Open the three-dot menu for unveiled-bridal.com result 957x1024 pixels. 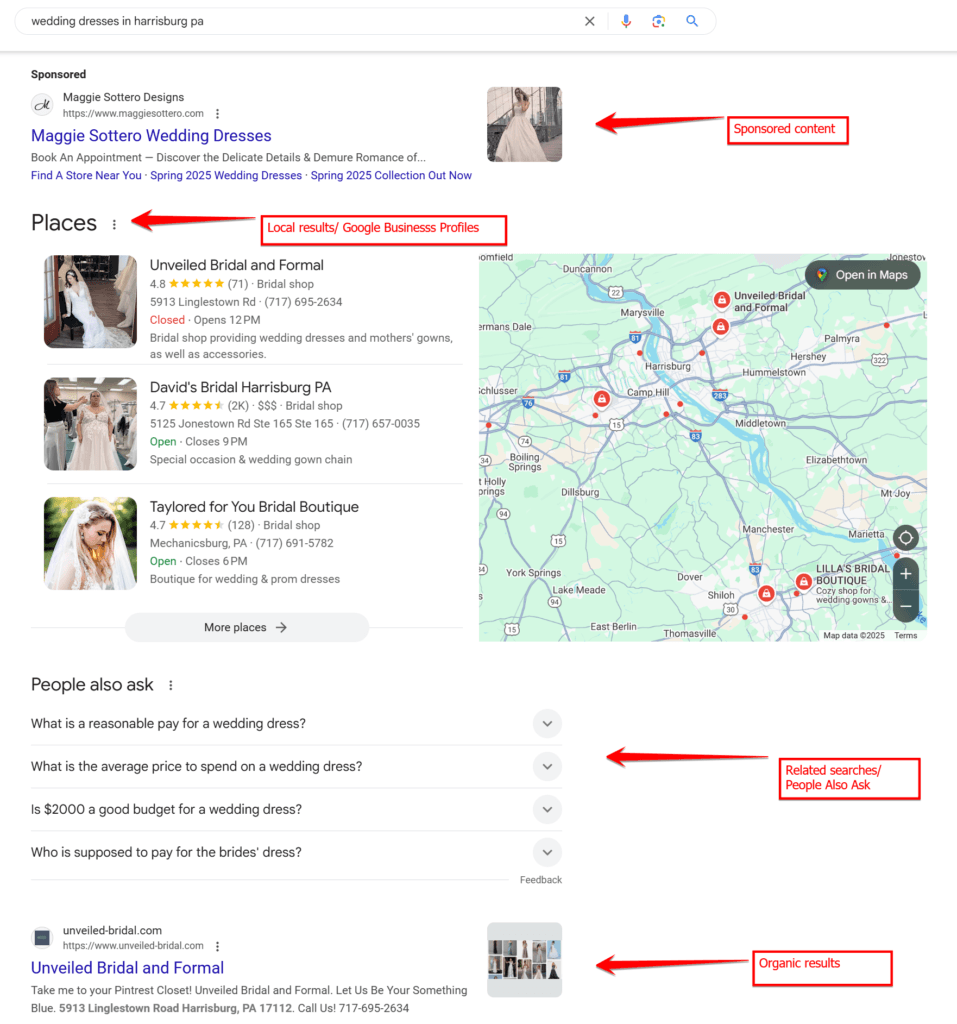click(218, 946)
